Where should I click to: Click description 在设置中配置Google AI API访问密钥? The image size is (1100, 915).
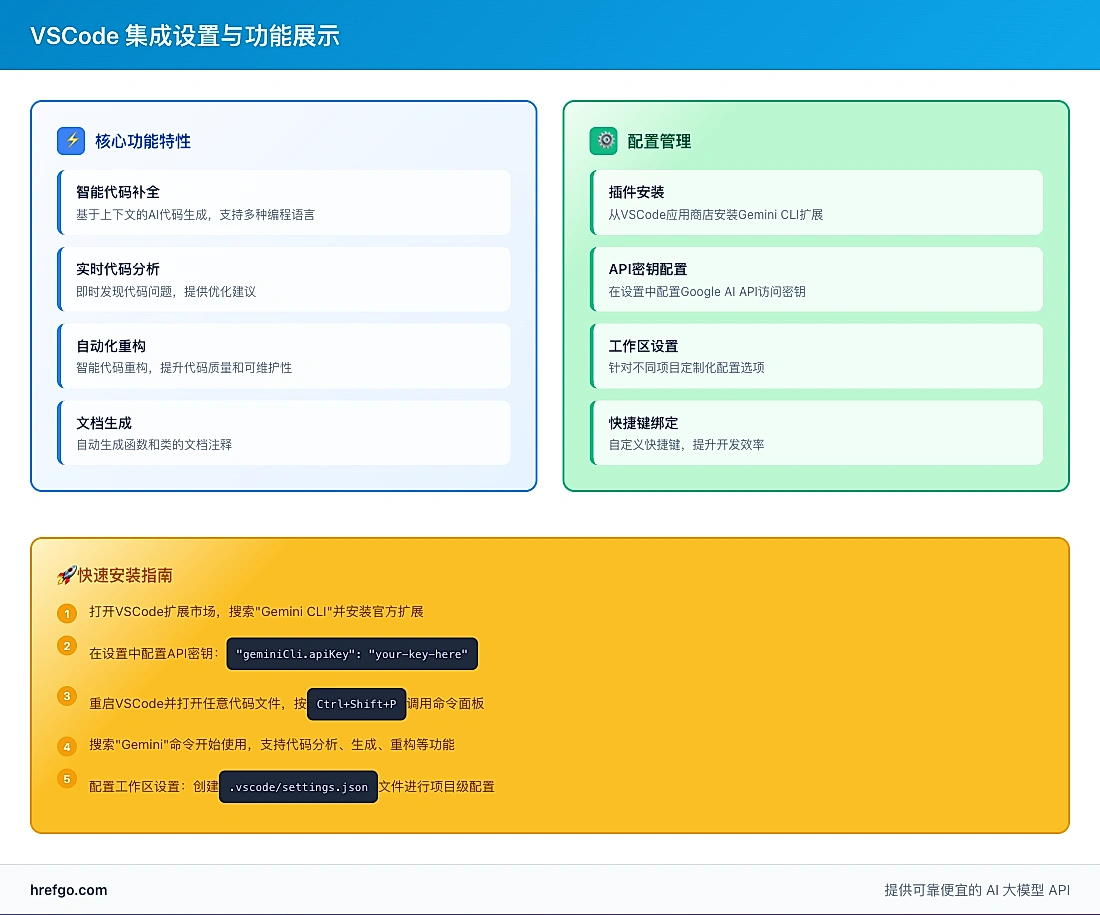pos(706,292)
